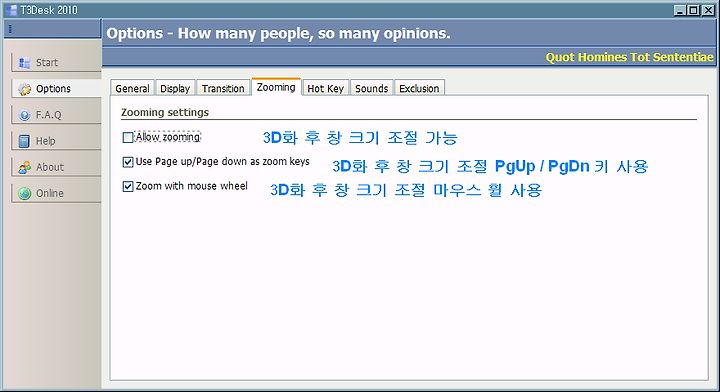This screenshot has width=720, height=392.
Task: Open the Transition tab
Action: pyautogui.click(x=223, y=88)
